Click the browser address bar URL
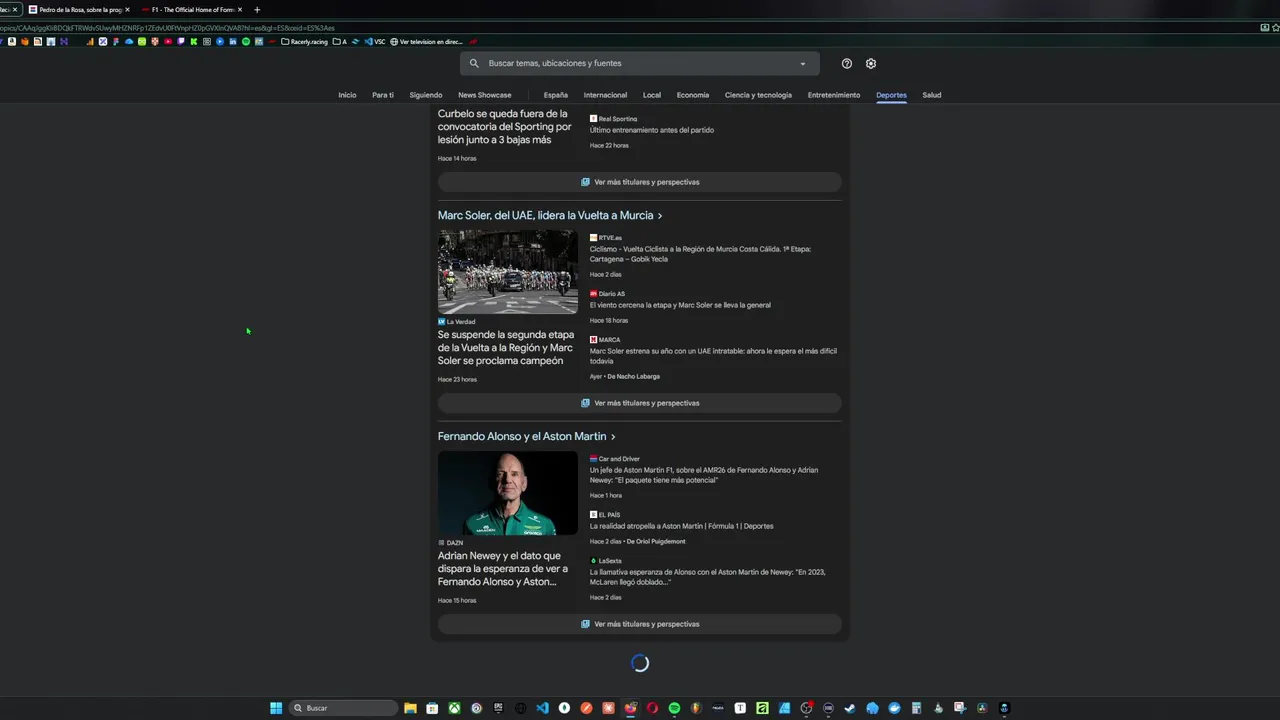 (167, 28)
